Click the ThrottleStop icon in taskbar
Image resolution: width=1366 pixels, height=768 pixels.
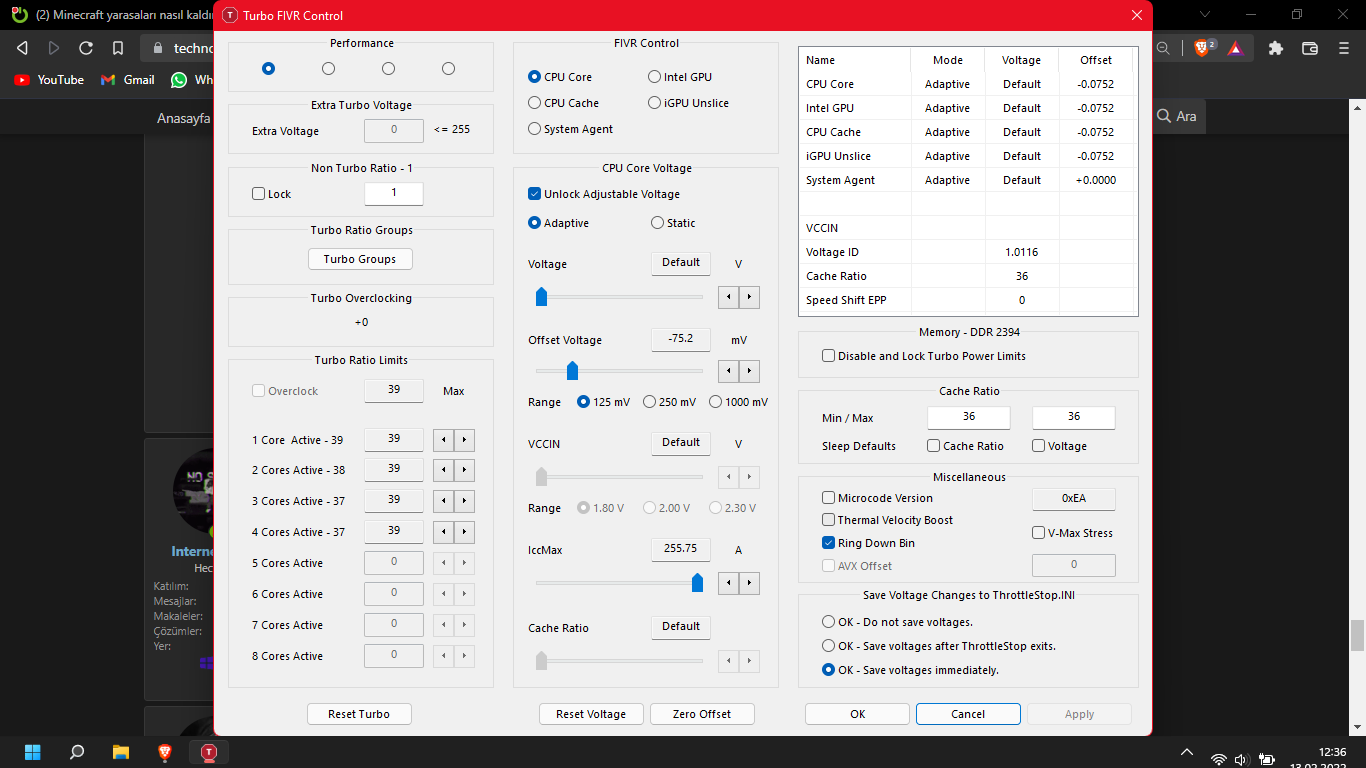click(x=209, y=752)
